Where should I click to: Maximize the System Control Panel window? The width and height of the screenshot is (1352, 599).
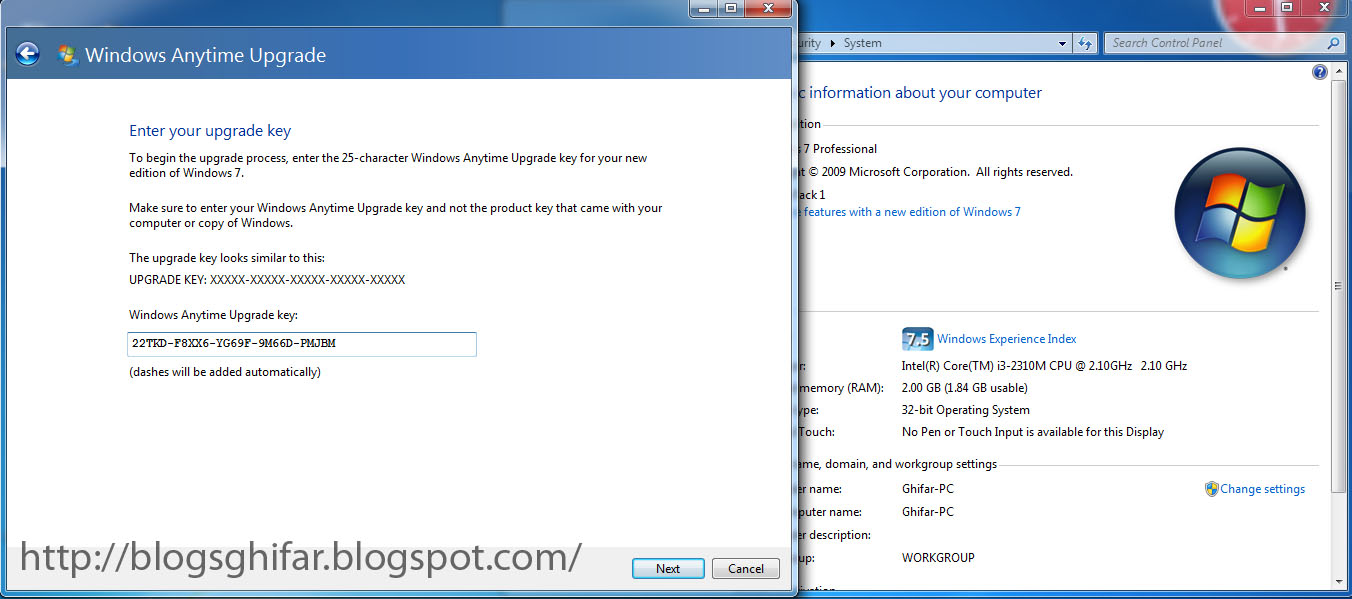(x=1287, y=7)
